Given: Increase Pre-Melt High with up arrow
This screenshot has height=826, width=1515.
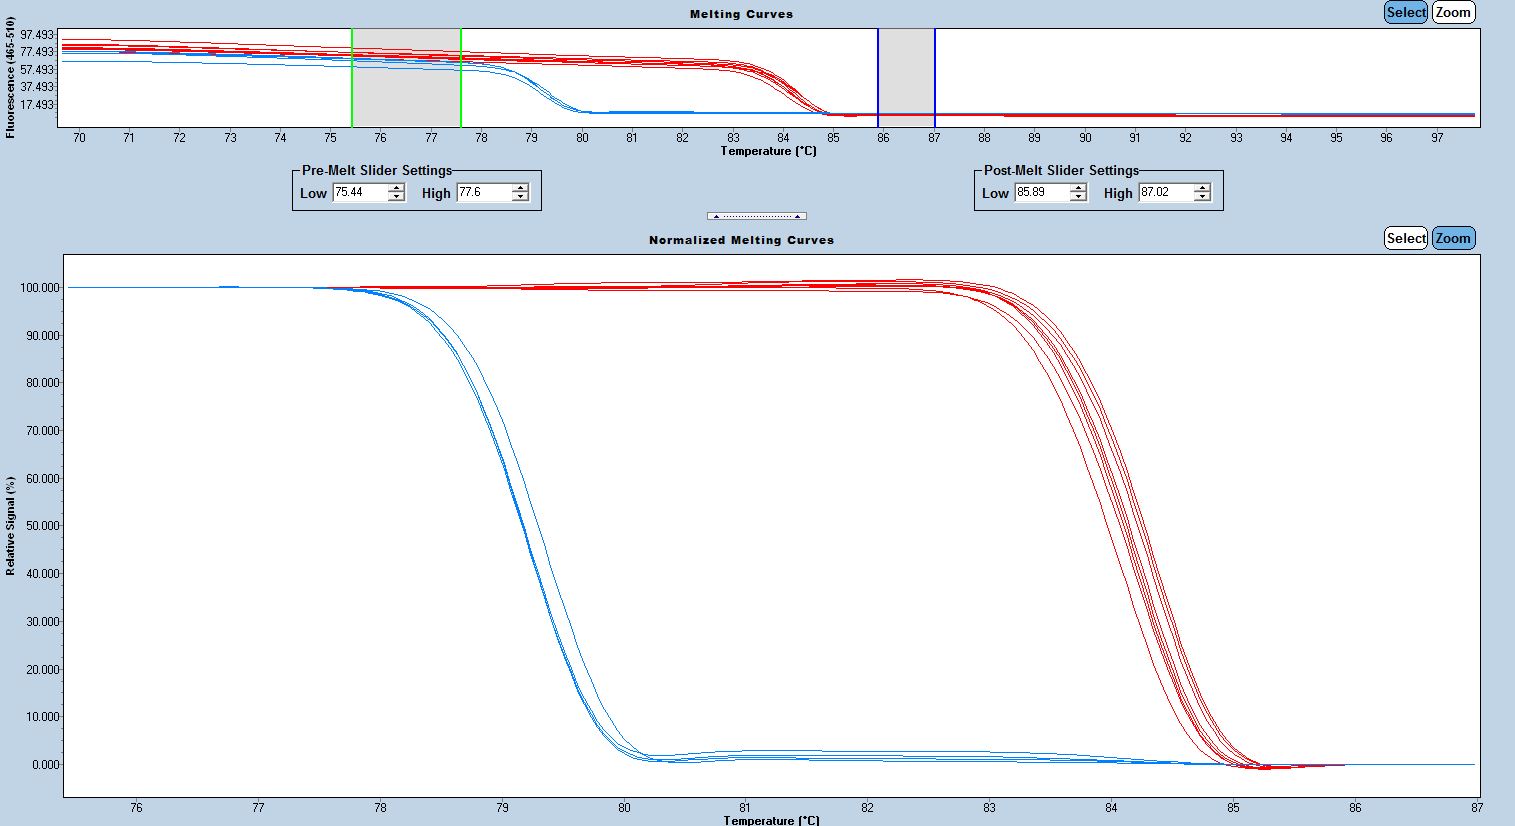Looking at the screenshot, I should 520,188.
